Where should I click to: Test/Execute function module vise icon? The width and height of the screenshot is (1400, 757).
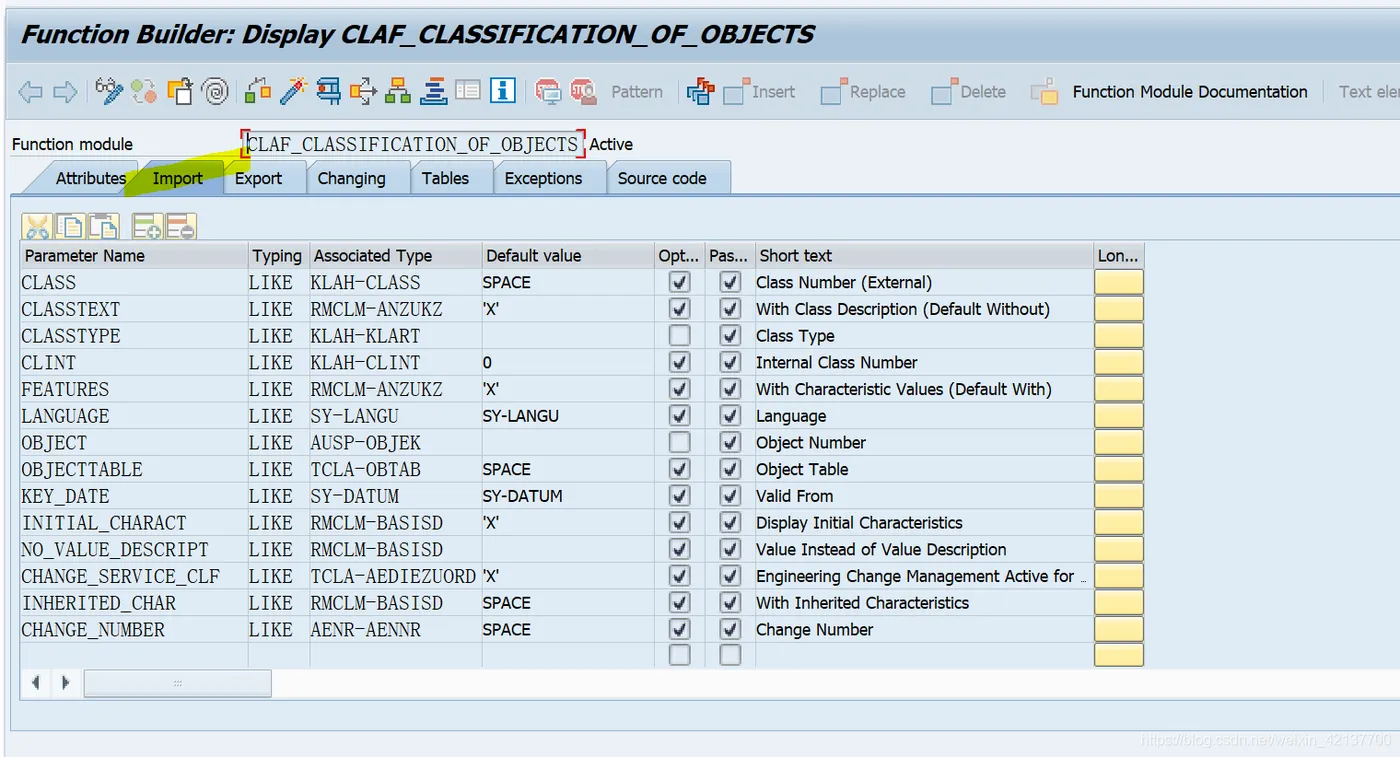pos(328,92)
